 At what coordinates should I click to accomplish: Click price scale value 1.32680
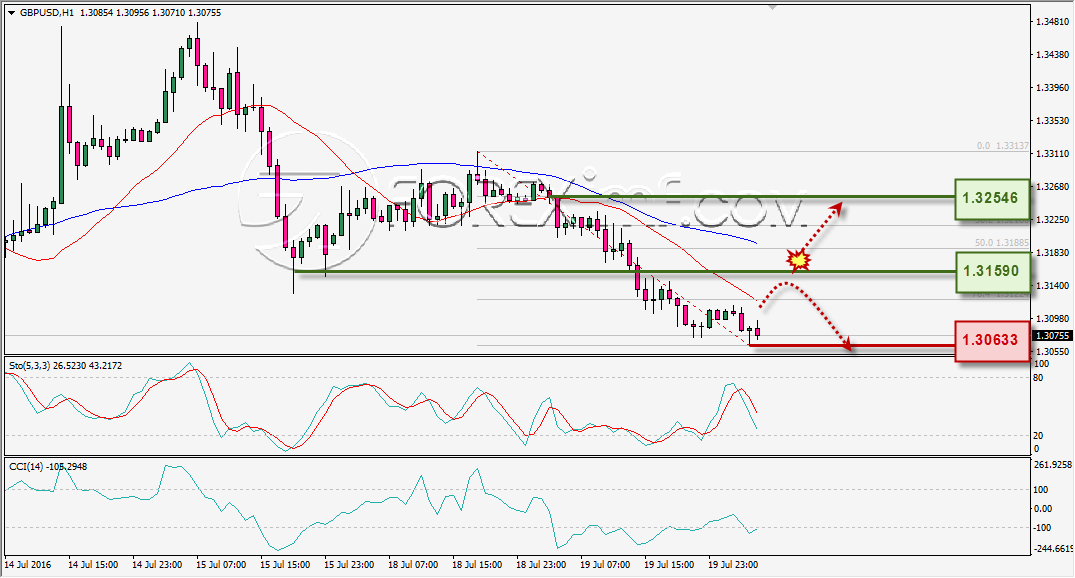coord(1052,186)
